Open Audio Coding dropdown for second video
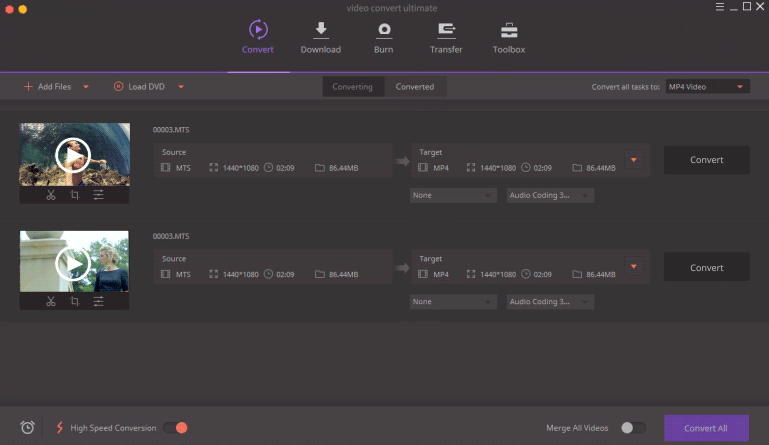 coord(550,302)
